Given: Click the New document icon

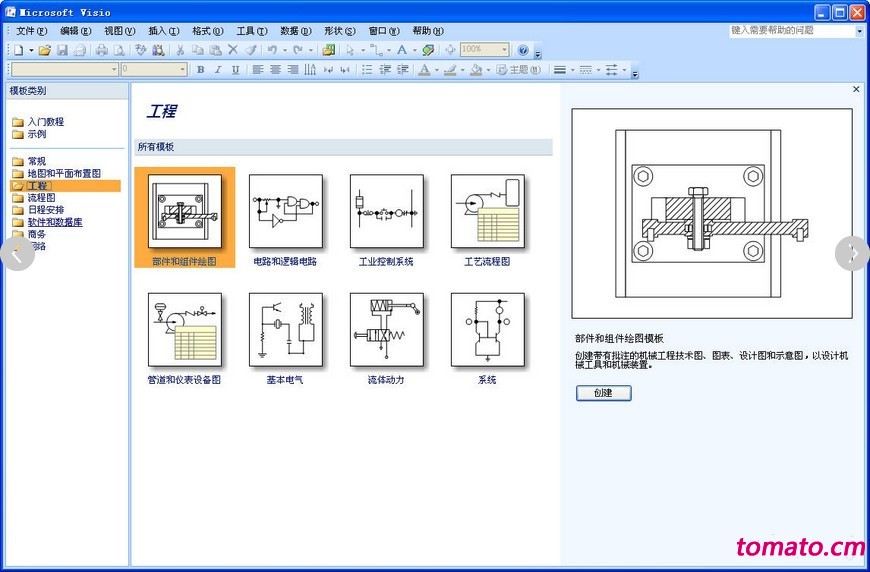Looking at the screenshot, I should coord(19,50).
